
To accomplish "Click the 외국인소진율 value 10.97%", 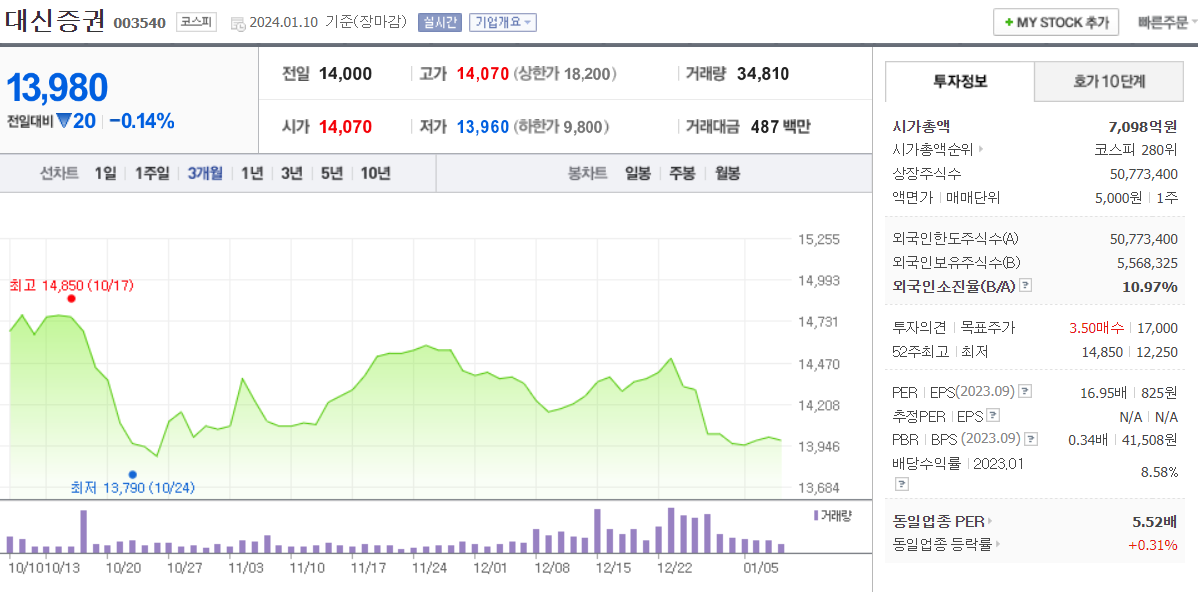I will click(1150, 286).
